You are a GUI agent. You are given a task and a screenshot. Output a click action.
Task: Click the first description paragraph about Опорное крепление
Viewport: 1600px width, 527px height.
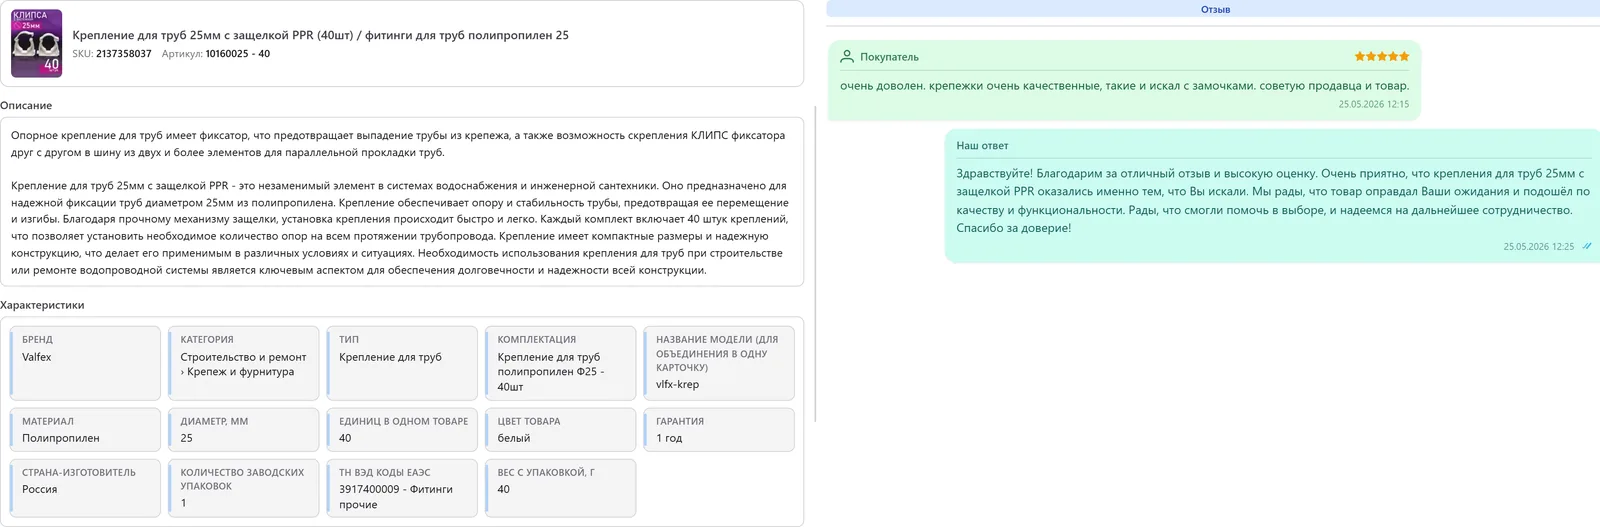point(398,144)
